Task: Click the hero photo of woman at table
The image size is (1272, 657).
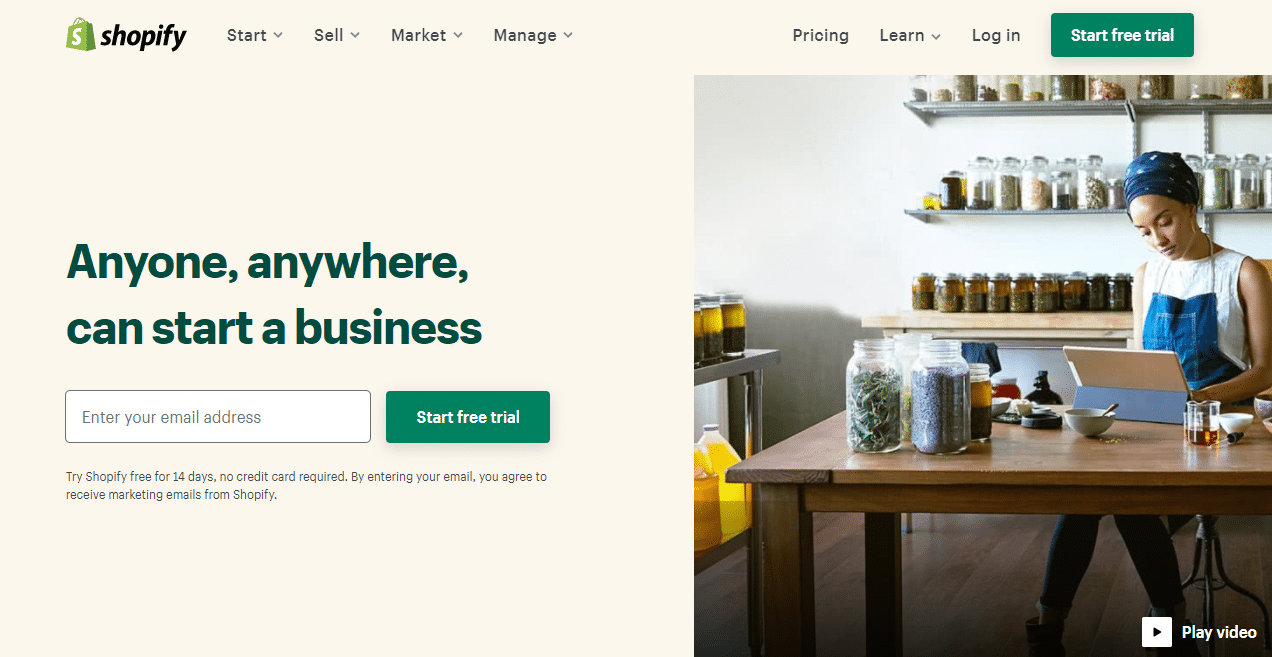Action: pyautogui.click(x=983, y=366)
